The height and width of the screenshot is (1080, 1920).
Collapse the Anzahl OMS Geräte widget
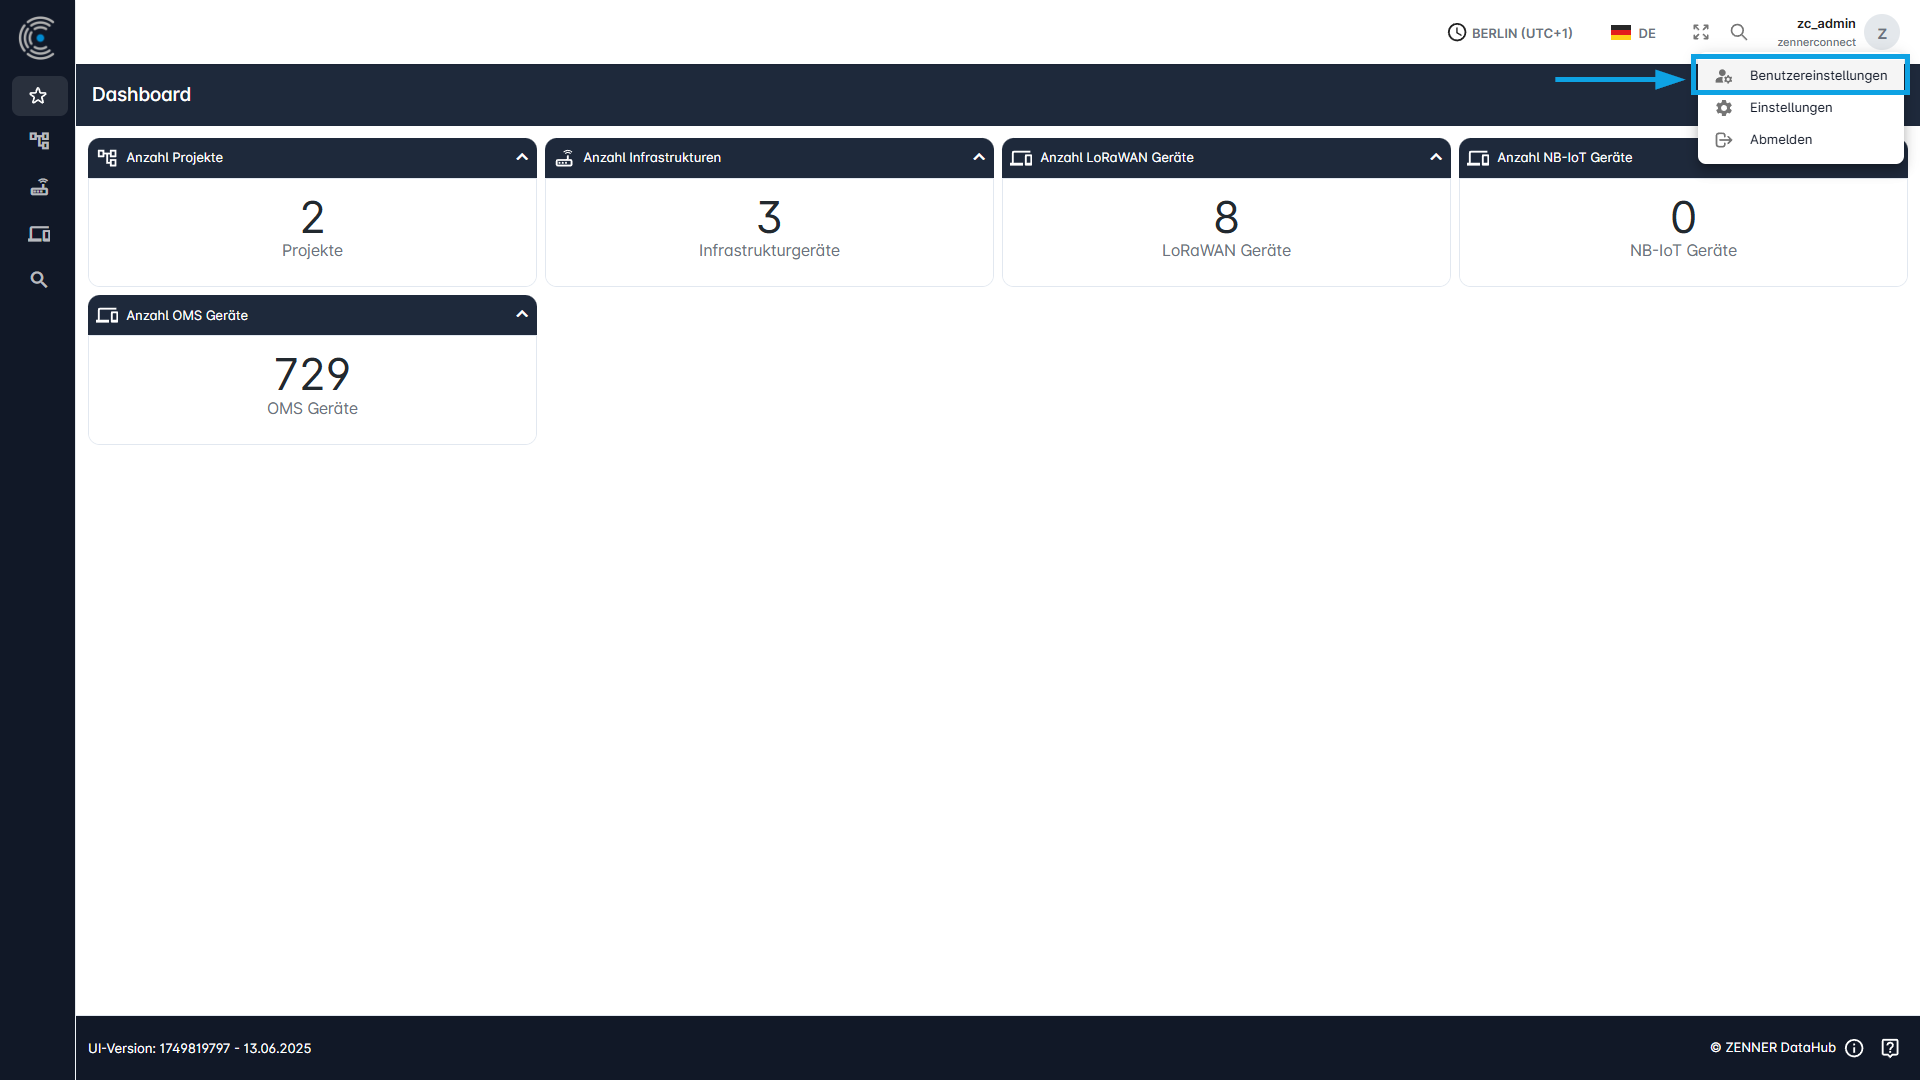[521, 314]
